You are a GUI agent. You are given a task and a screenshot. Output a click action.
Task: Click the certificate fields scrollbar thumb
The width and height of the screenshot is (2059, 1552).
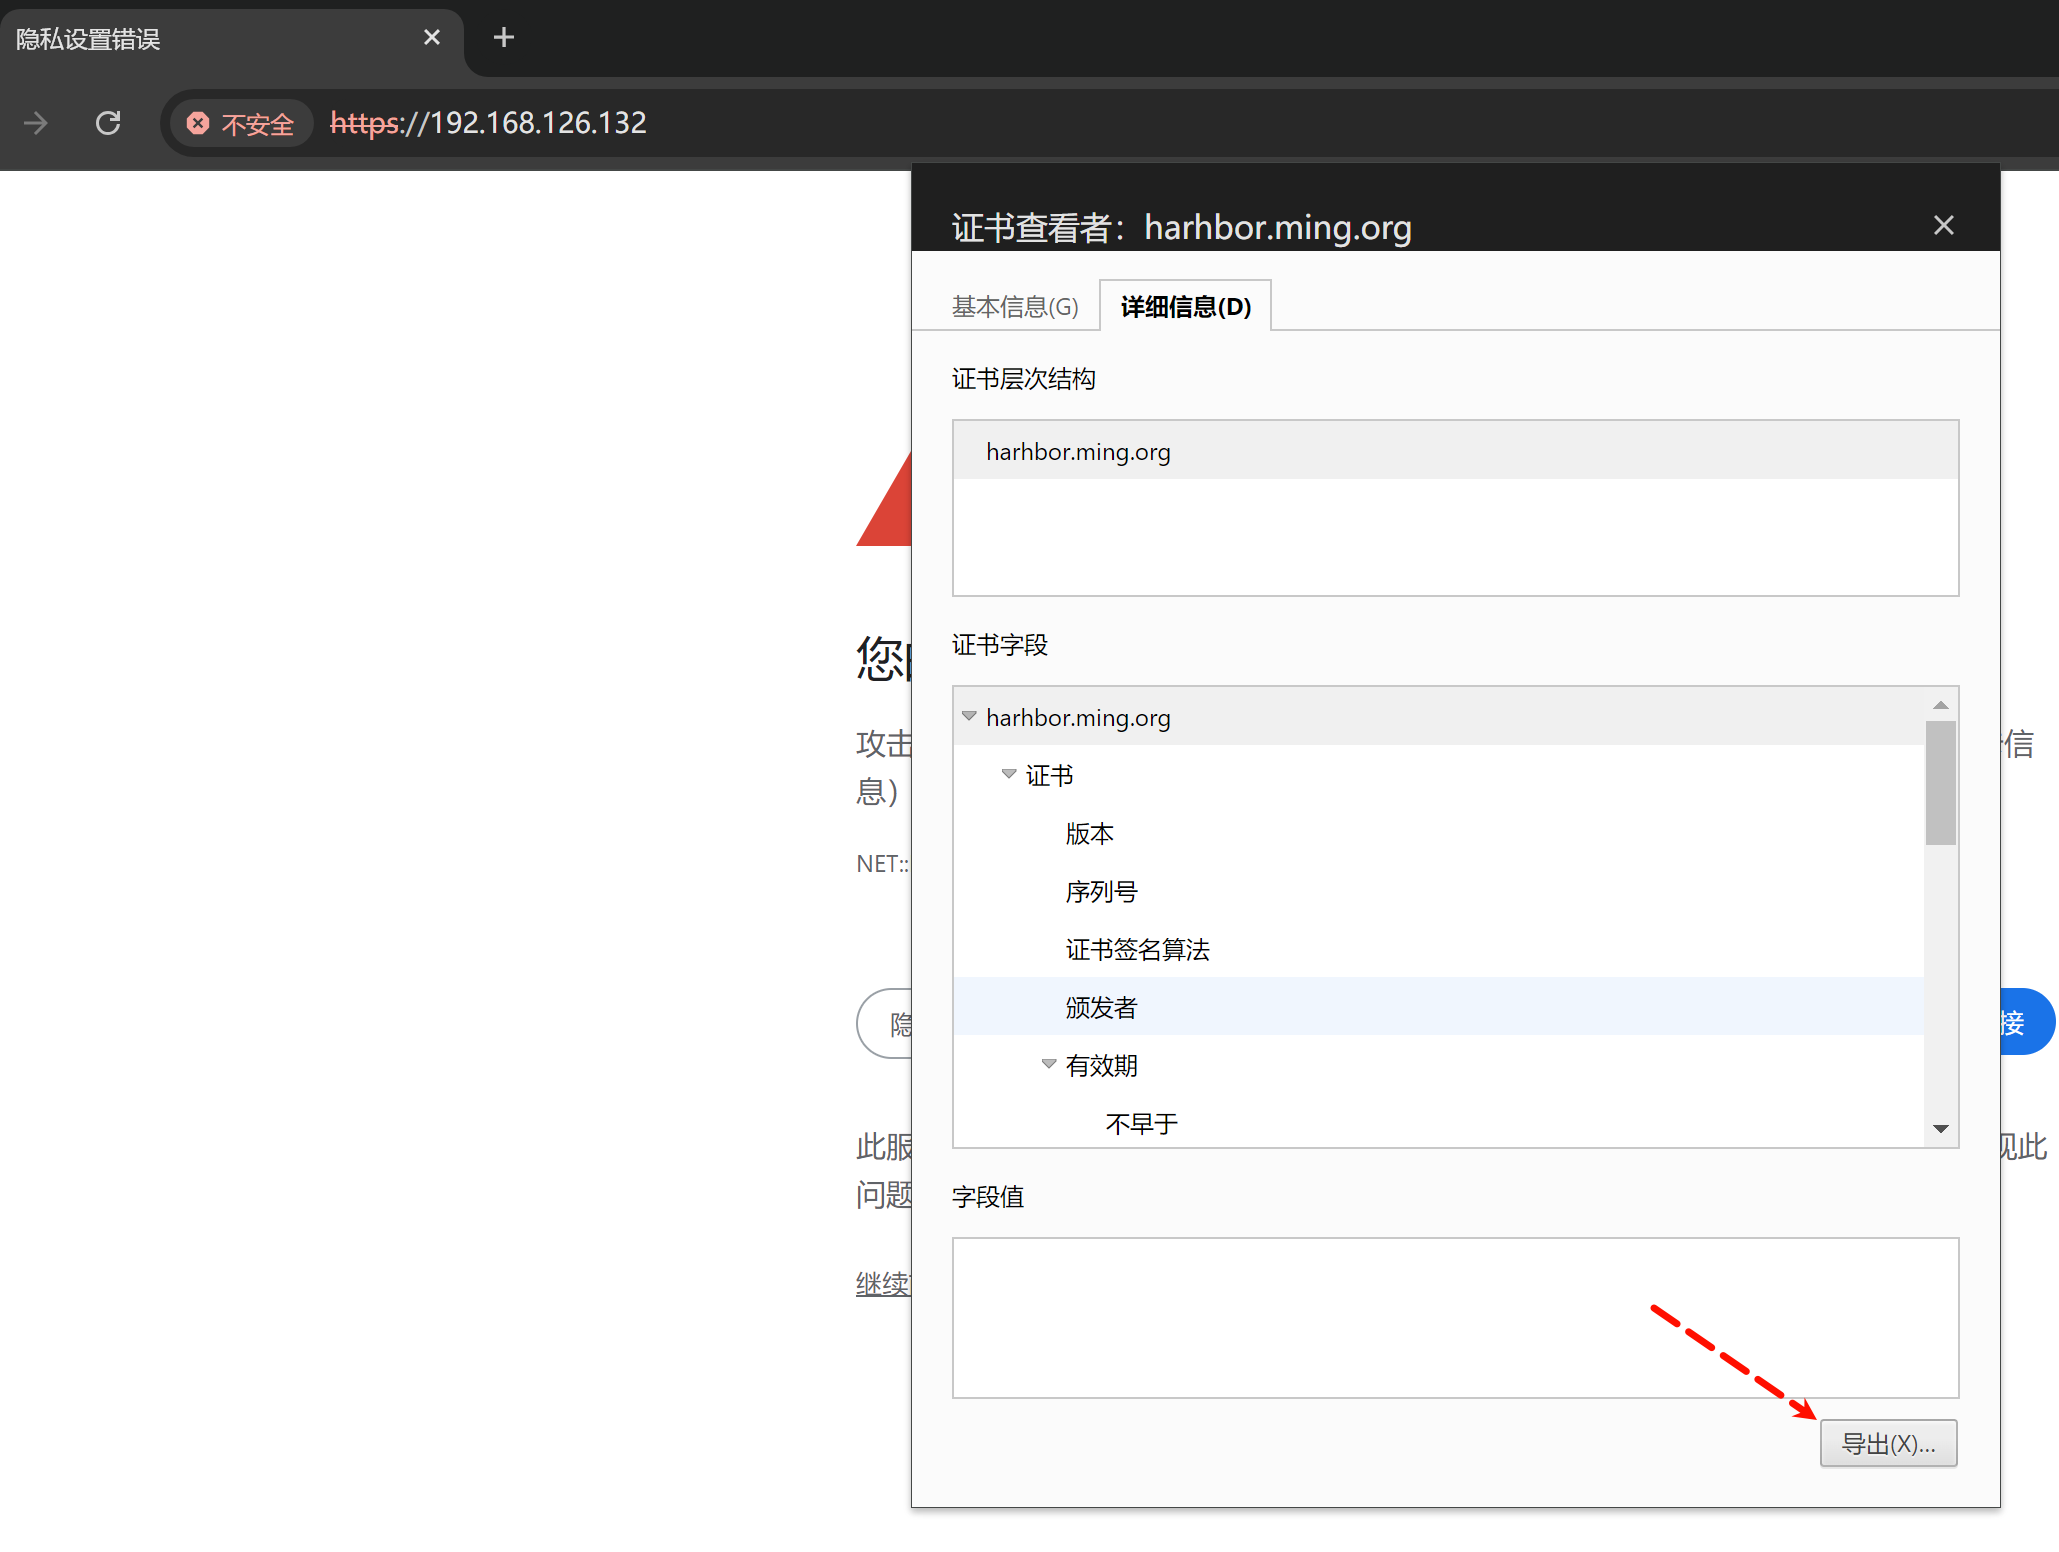point(1940,783)
